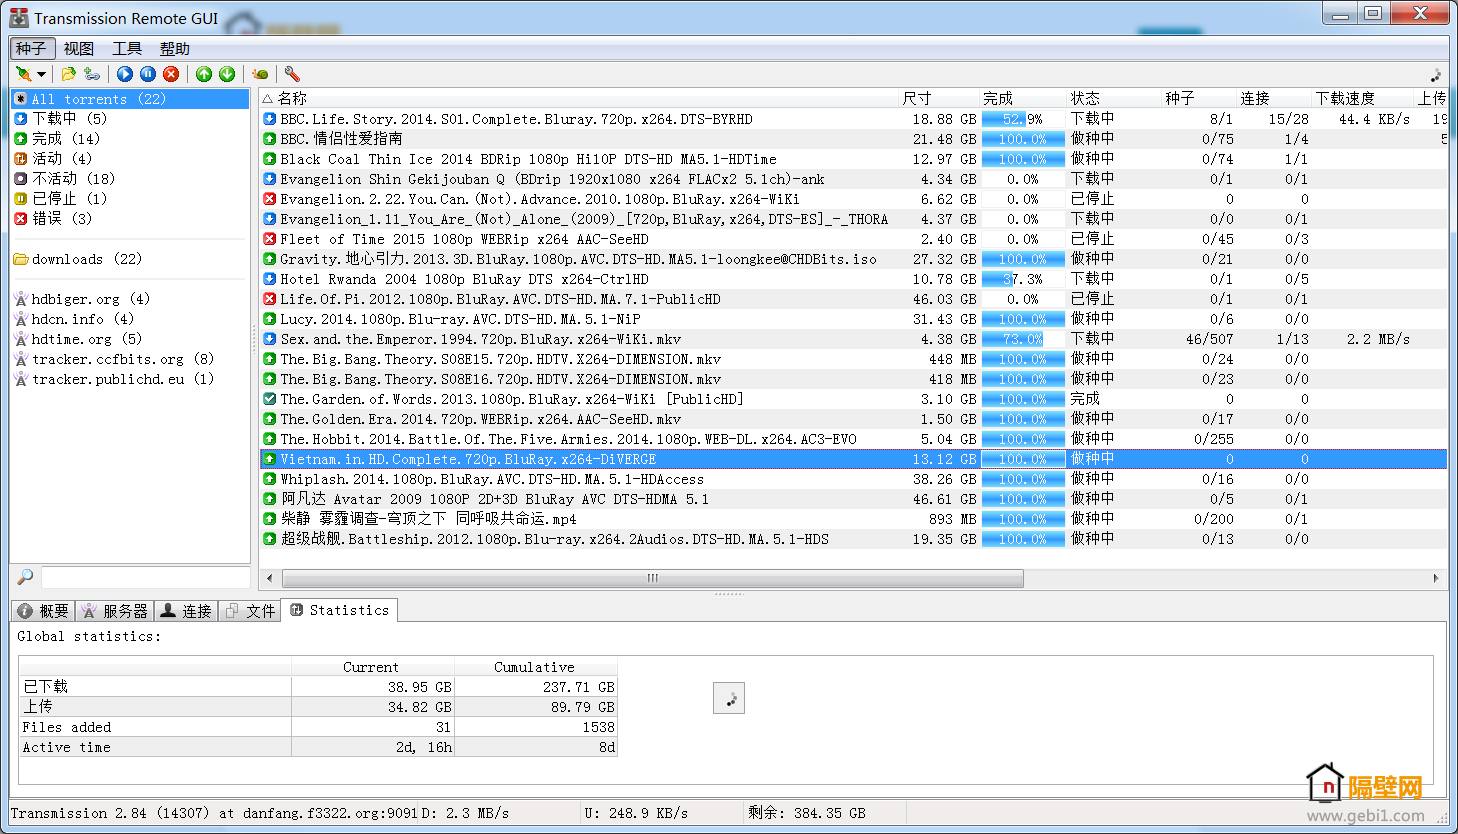Switch to 服务器 tab
Image resolution: width=1458 pixels, height=834 pixels.
pos(115,611)
